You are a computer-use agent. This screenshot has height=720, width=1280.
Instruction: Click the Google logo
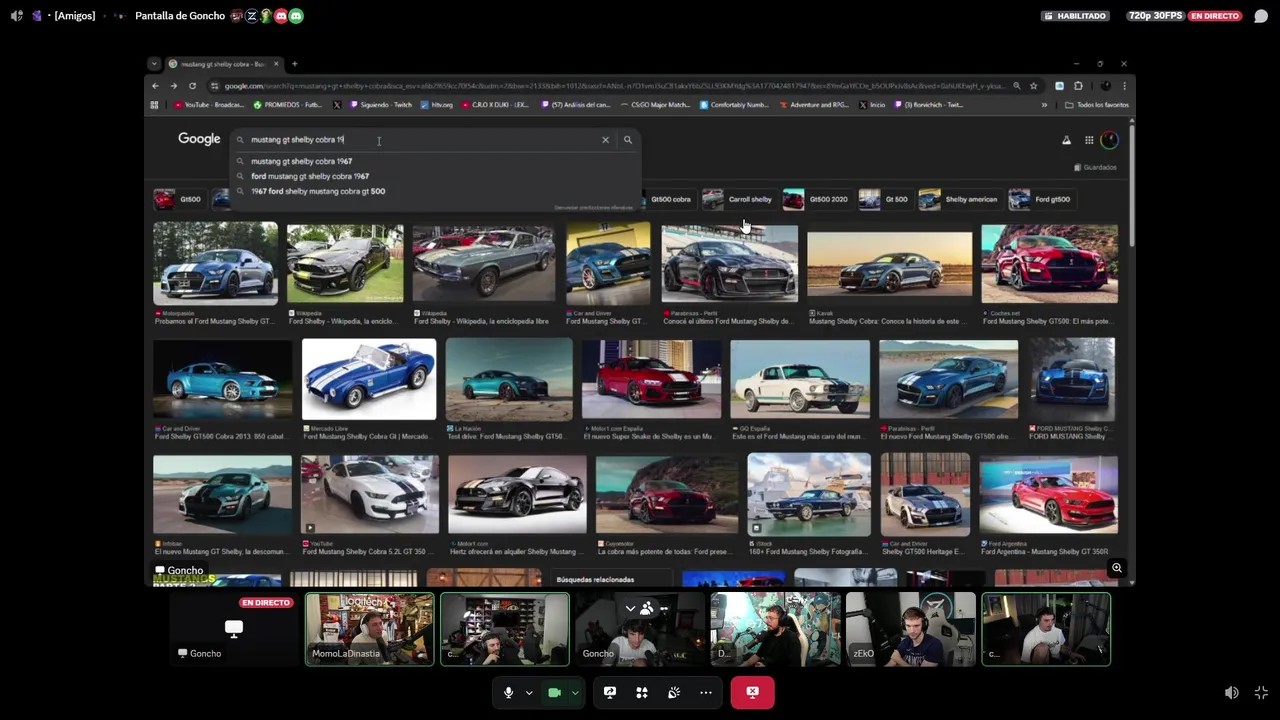point(199,139)
